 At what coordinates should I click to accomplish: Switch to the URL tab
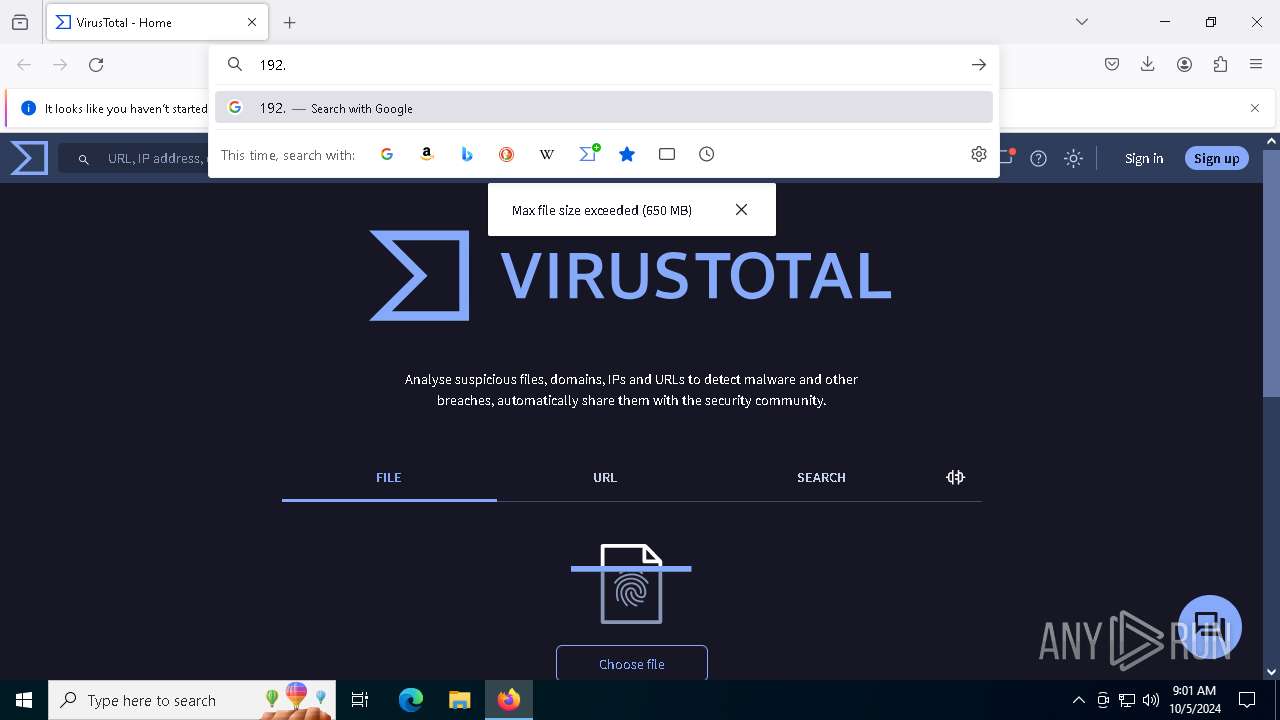point(605,478)
